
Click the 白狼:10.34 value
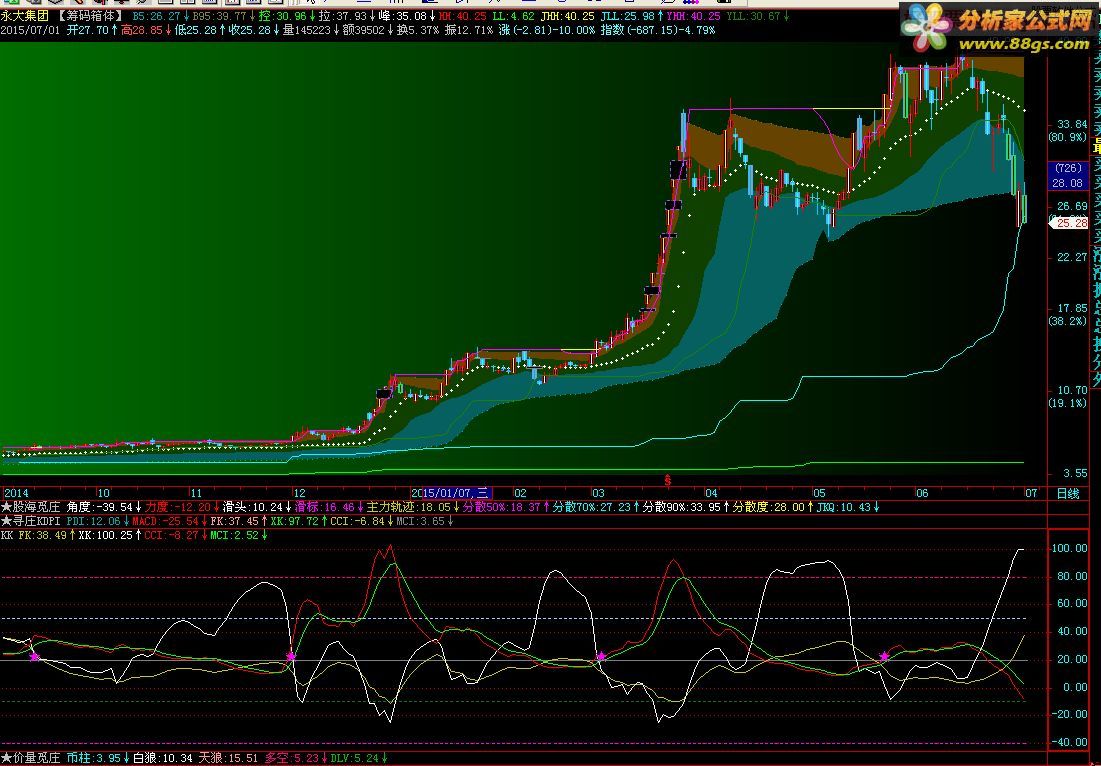coord(163,758)
